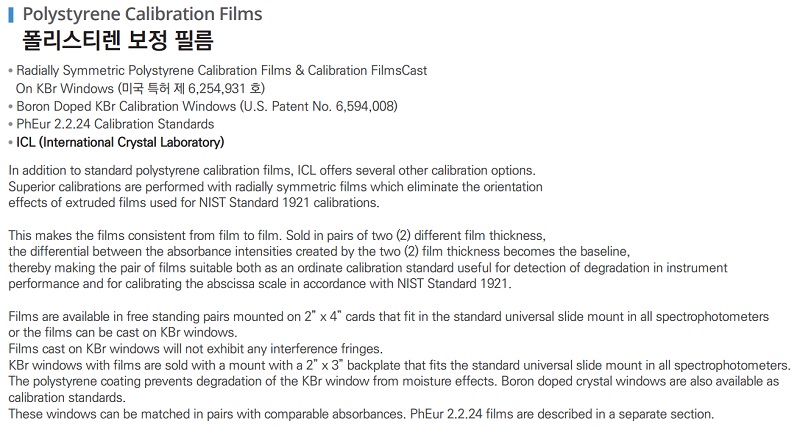The width and height of the screenshot is (800, 427).
Task: Select the "Radially Symmetric Polystyrene Calibration Films" bullet
Action: 180,72
